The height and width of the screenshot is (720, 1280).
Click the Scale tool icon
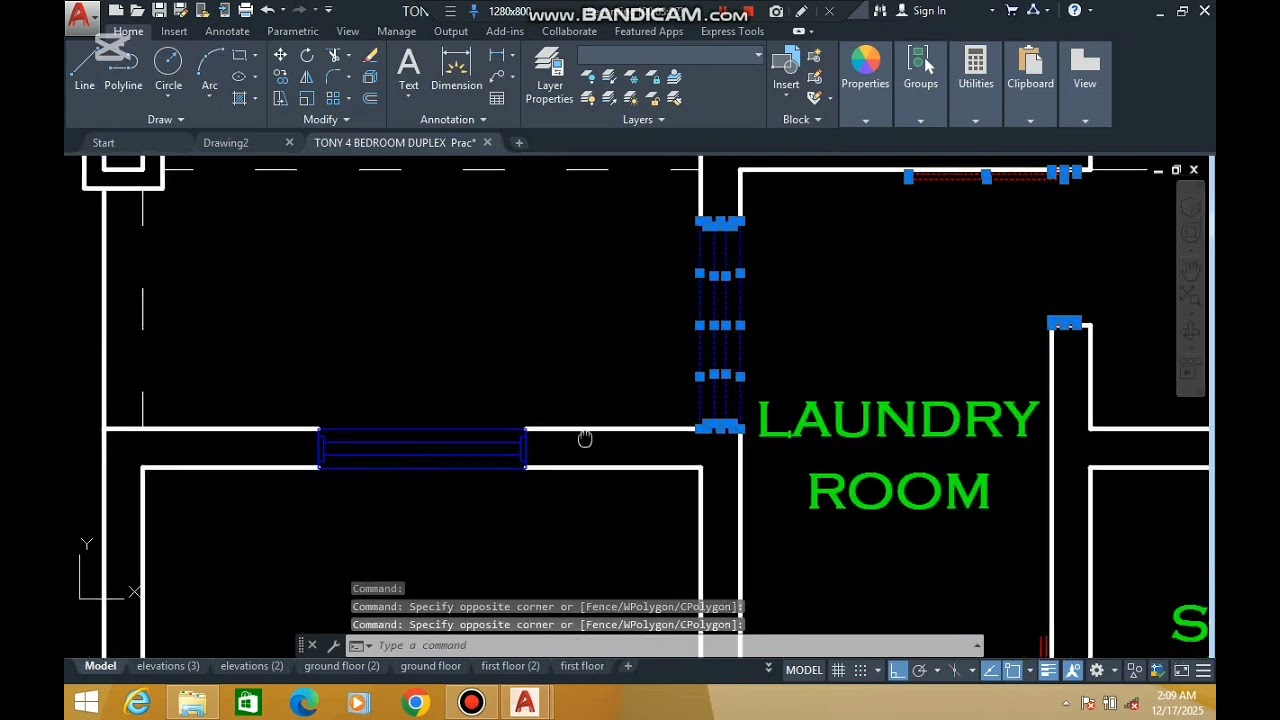[x=307, y=98]
